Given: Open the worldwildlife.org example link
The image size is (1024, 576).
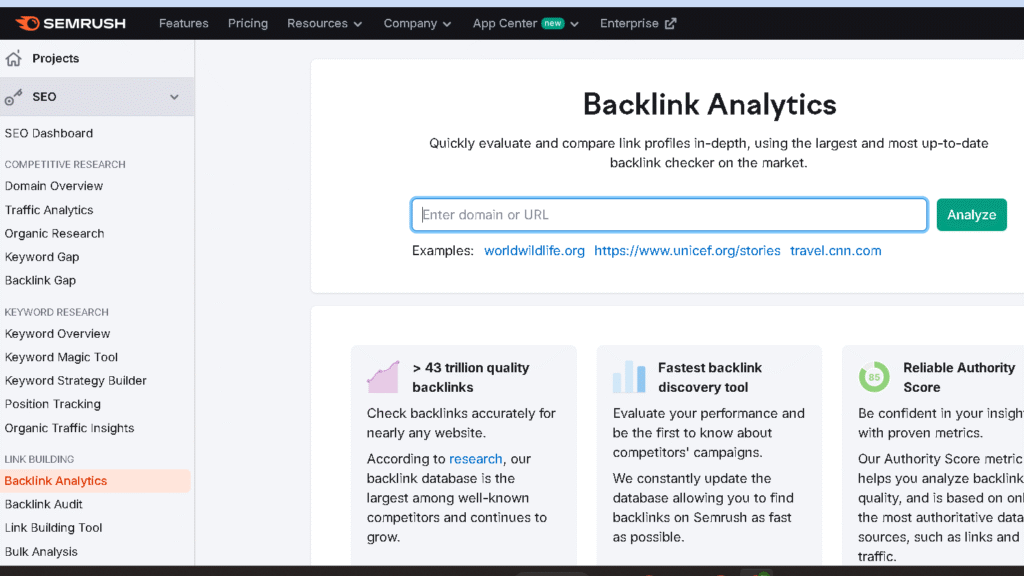Looking at the screenshot, I should click(x=534, y=250).
